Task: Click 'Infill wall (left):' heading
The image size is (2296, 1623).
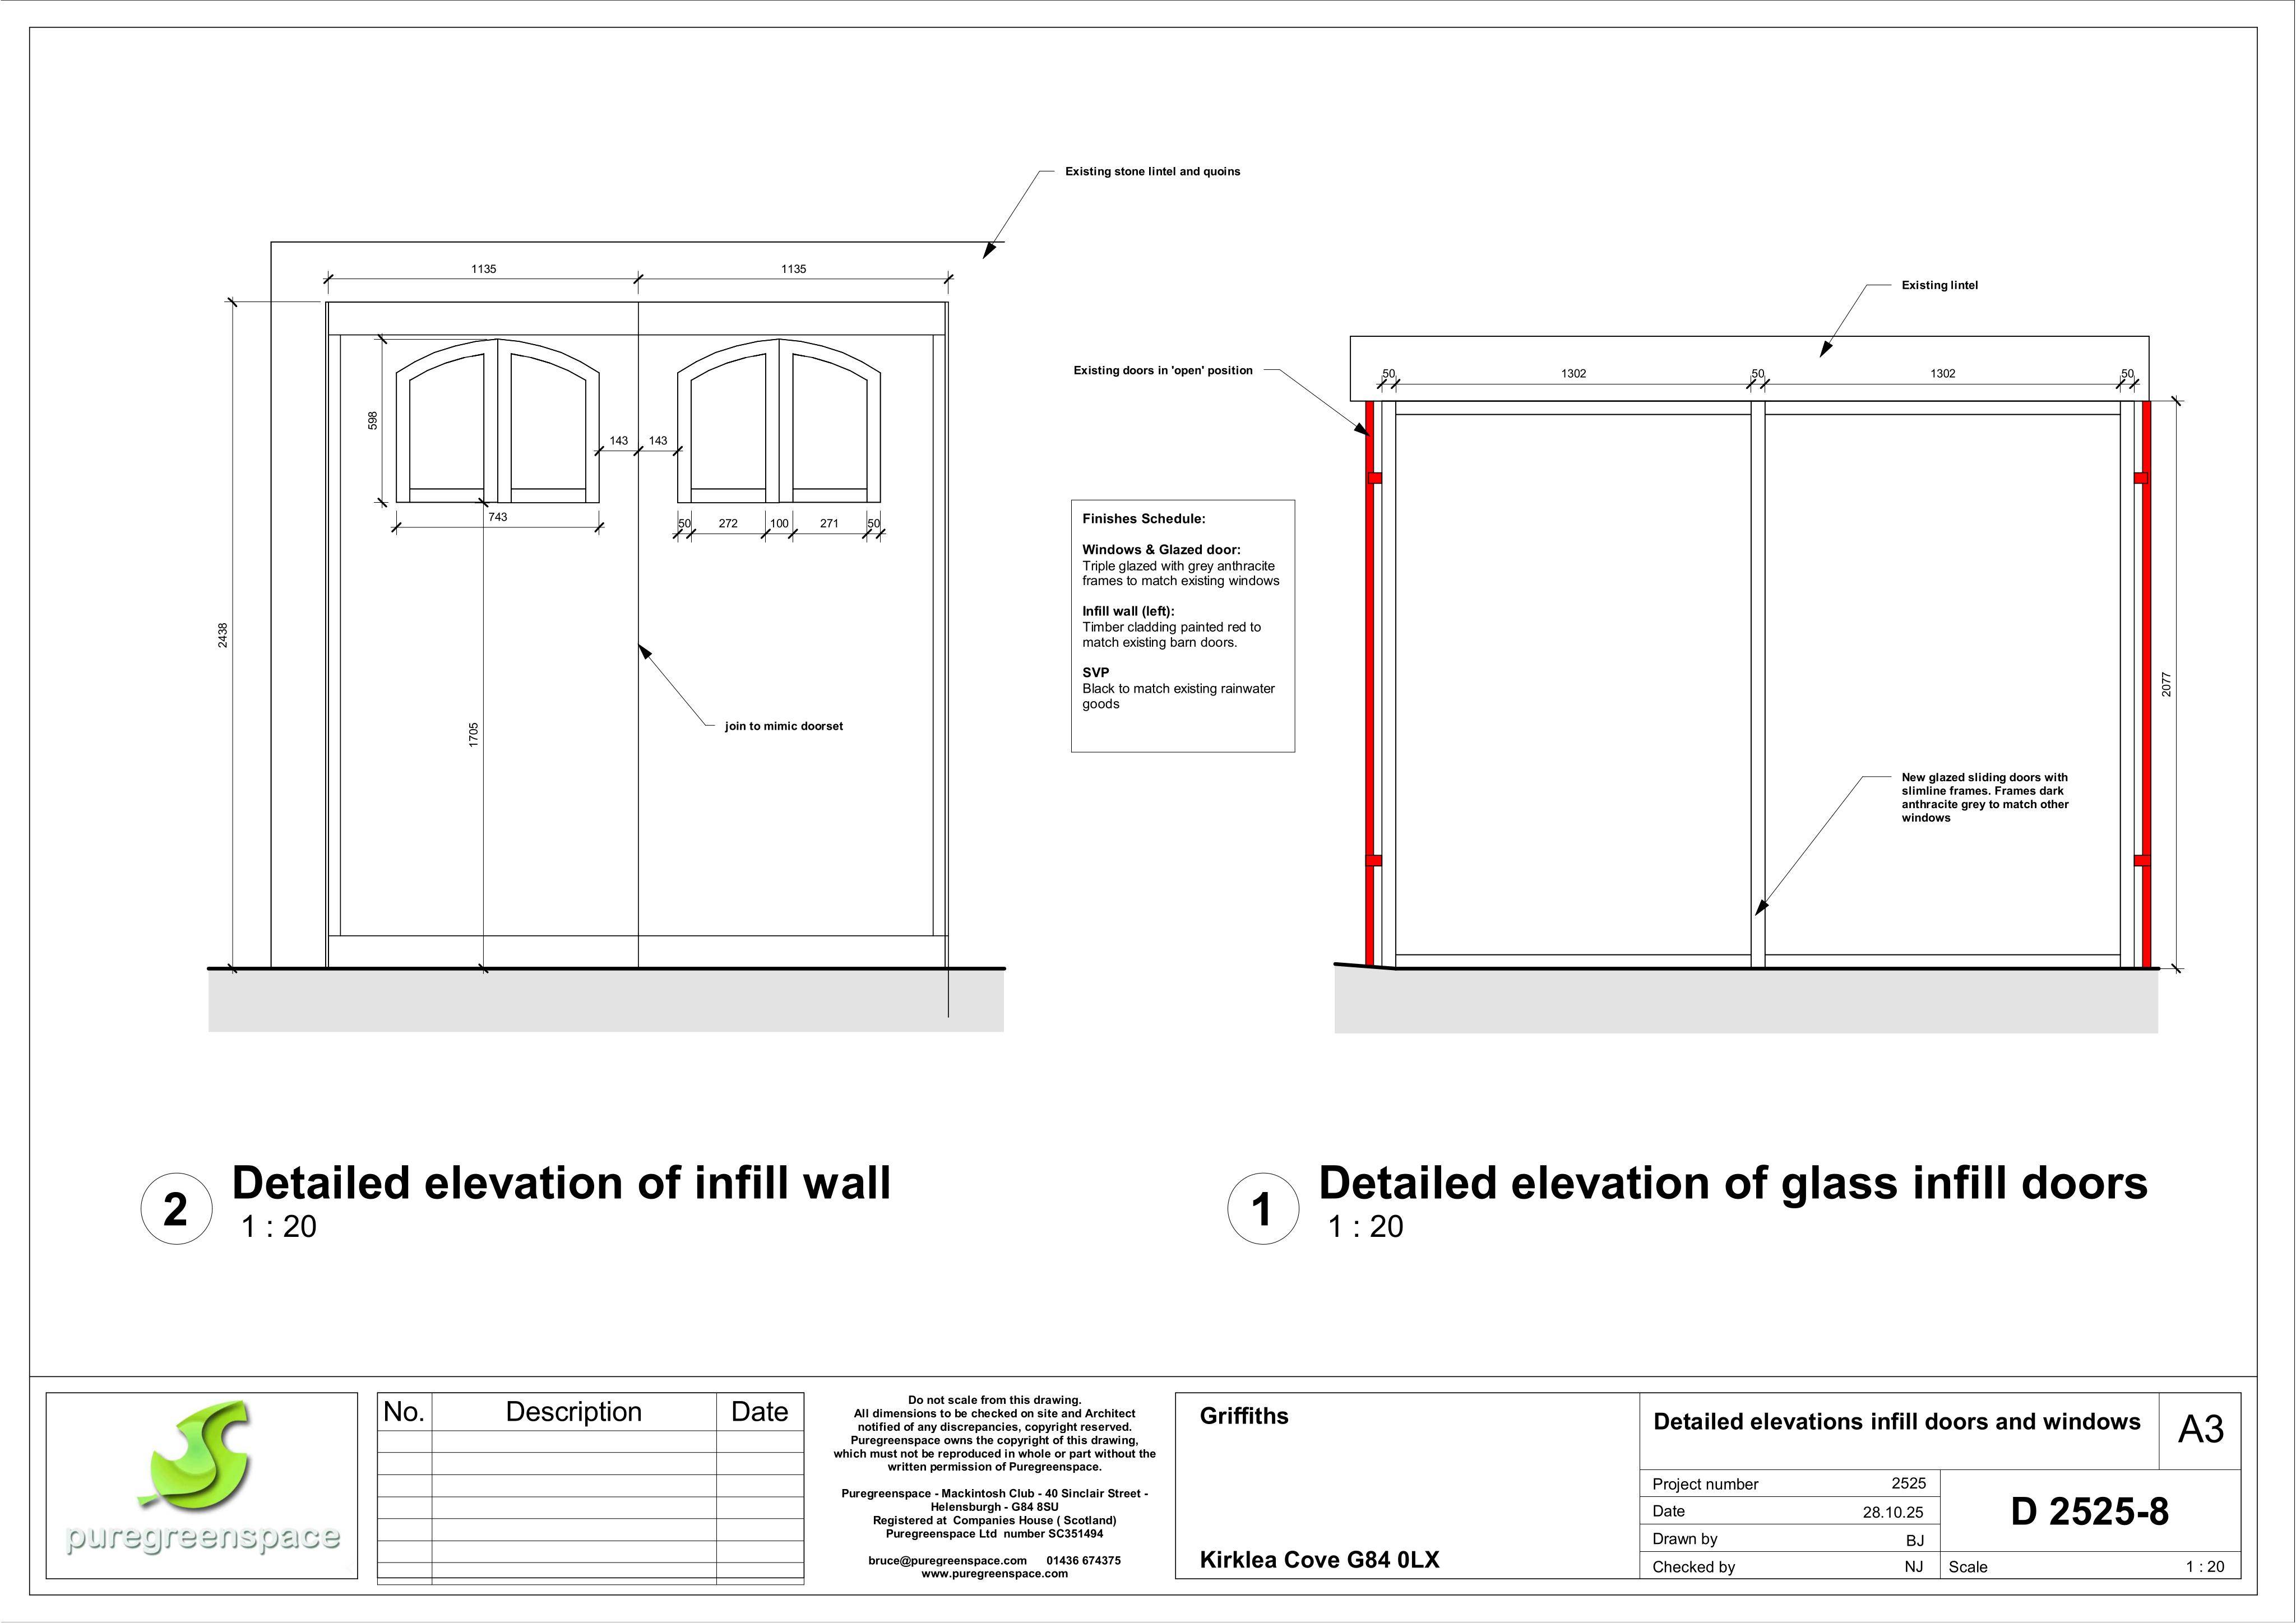Action: 1128,611
